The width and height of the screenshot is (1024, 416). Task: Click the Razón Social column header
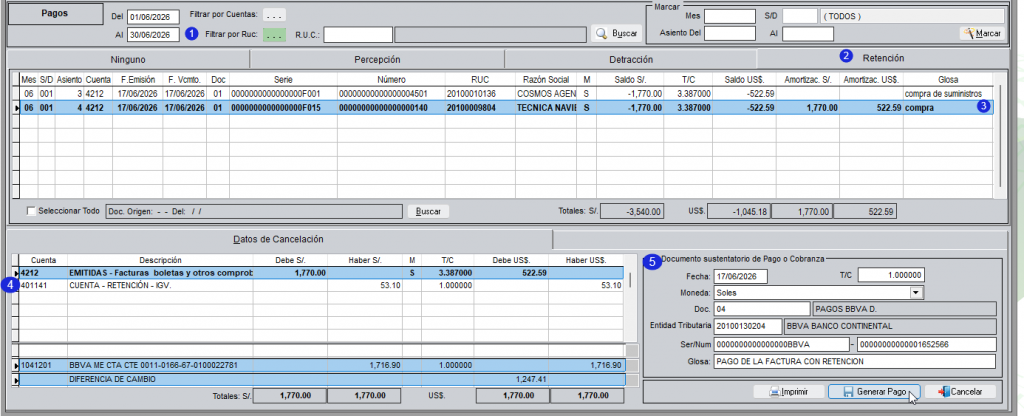click(x=546, y=79)
